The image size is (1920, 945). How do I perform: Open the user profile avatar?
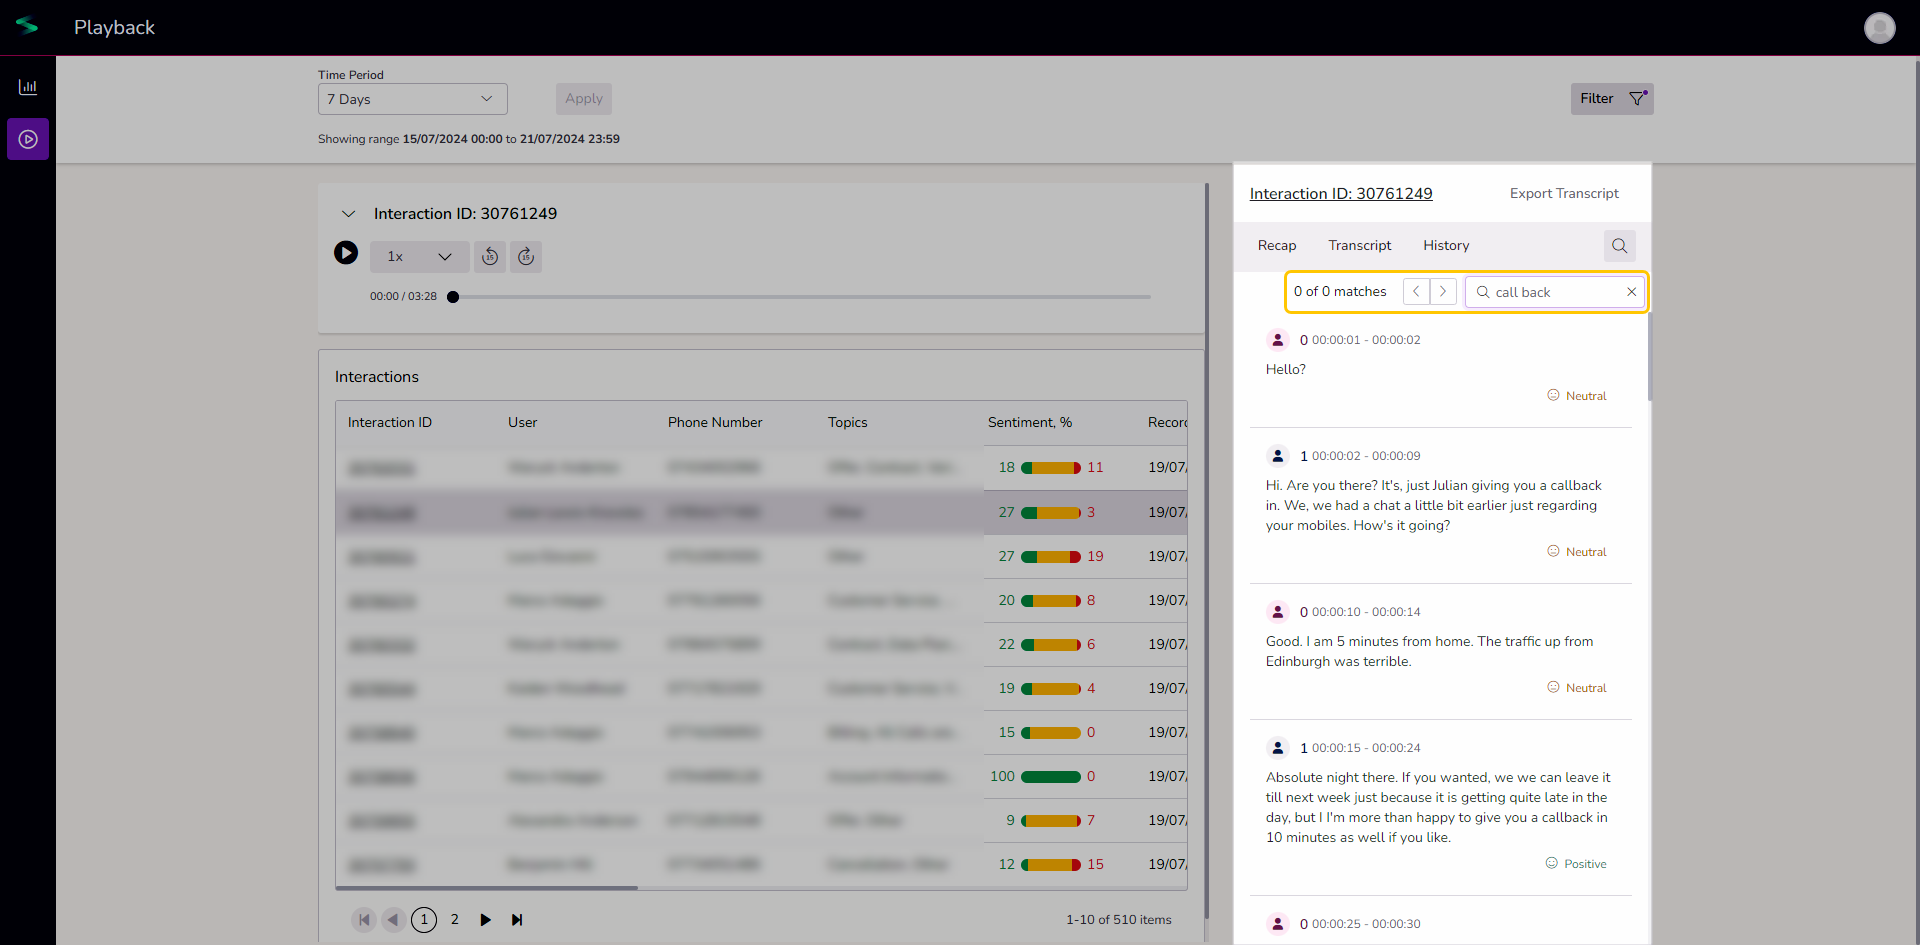(1879, 28)
